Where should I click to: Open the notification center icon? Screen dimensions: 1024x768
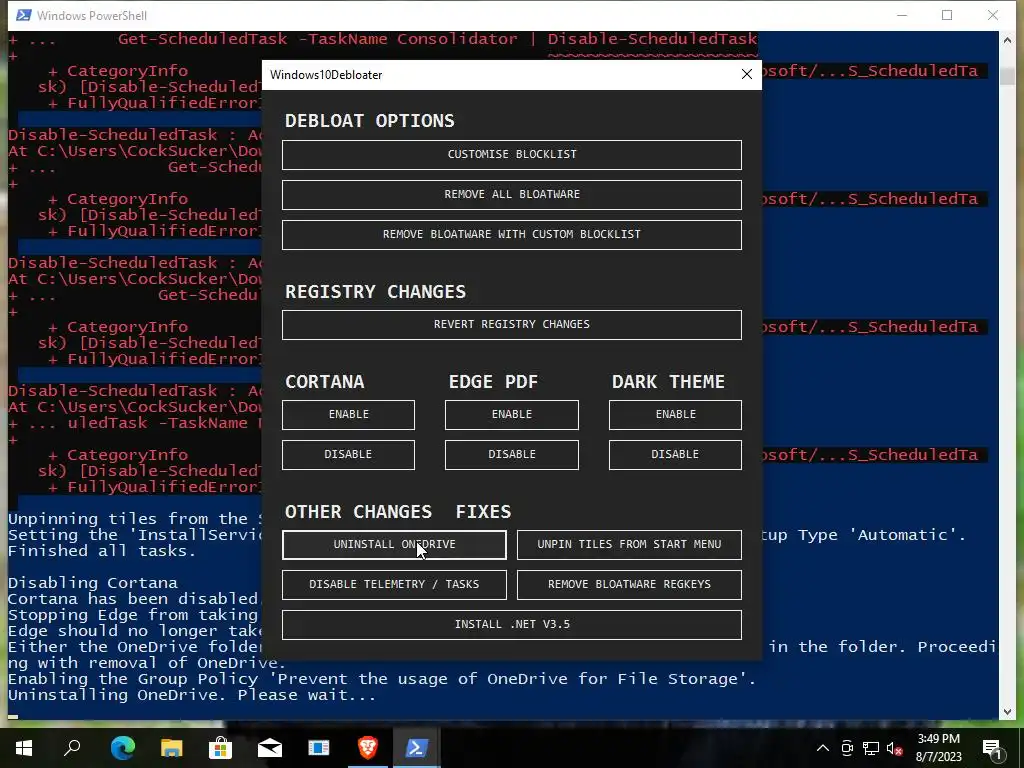pos(991,748)
